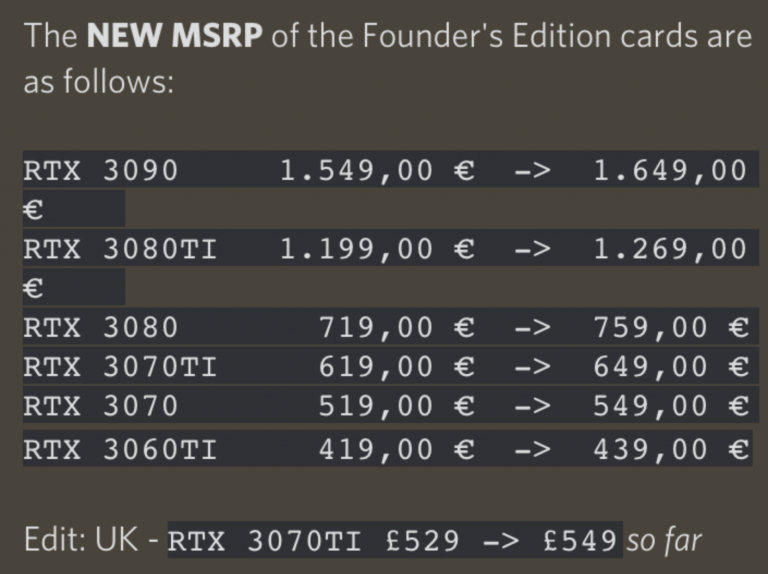Click the RTX 3080TI new price 1.269,00

(670, 249)
